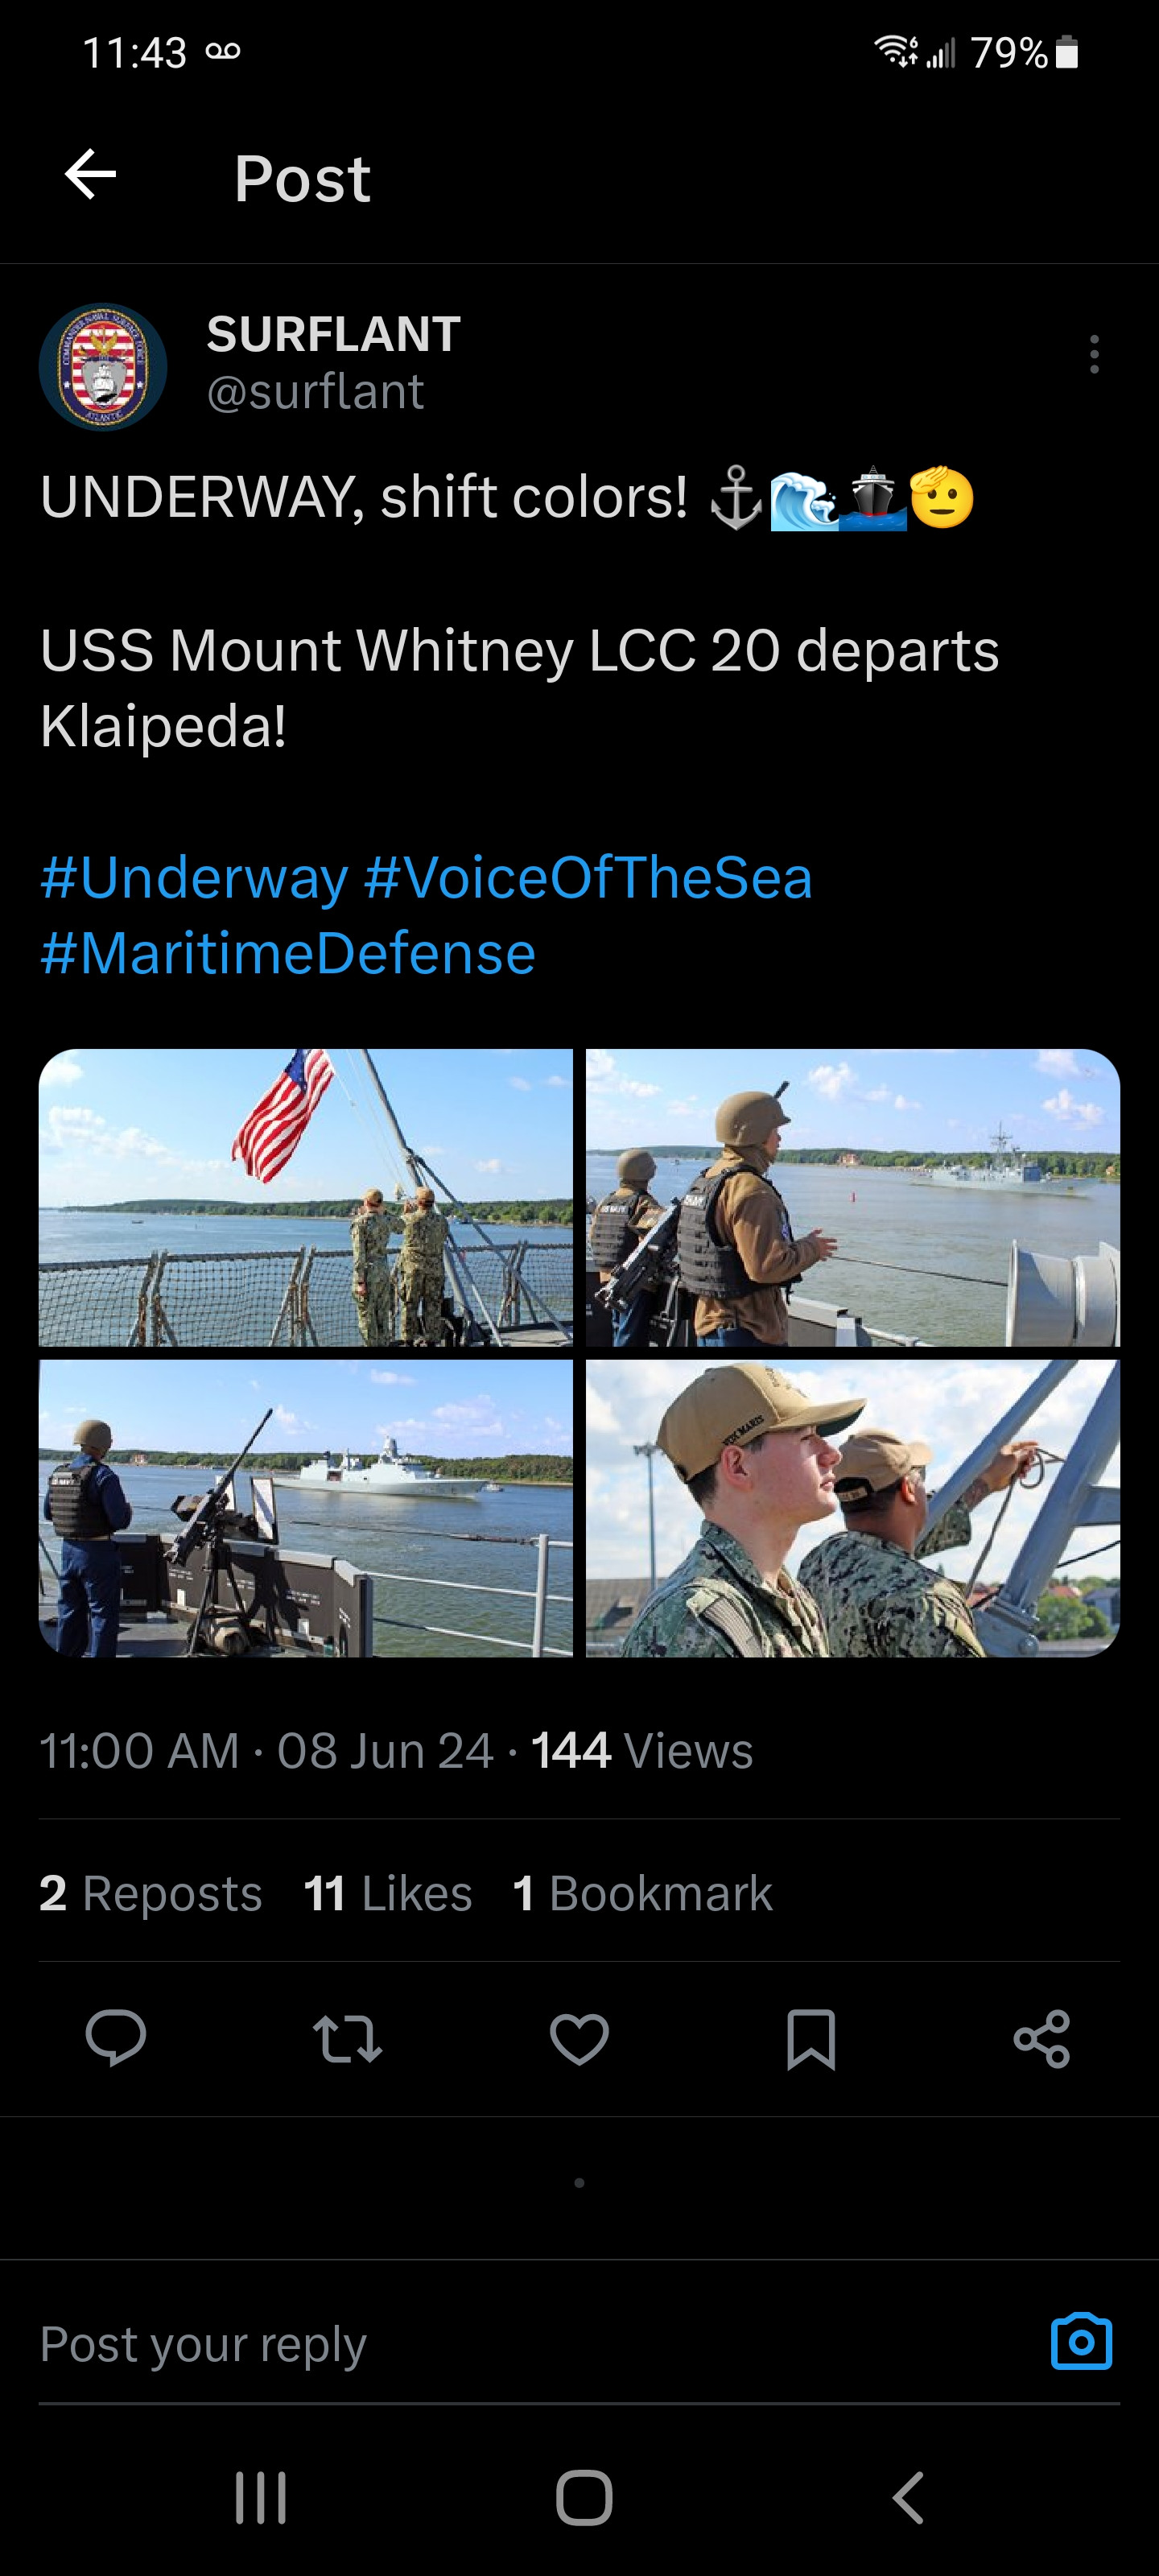View the 2 Reposts list
Image resolution: width=1159 pixels, height=2576 pixels.
click(151, 1893)
